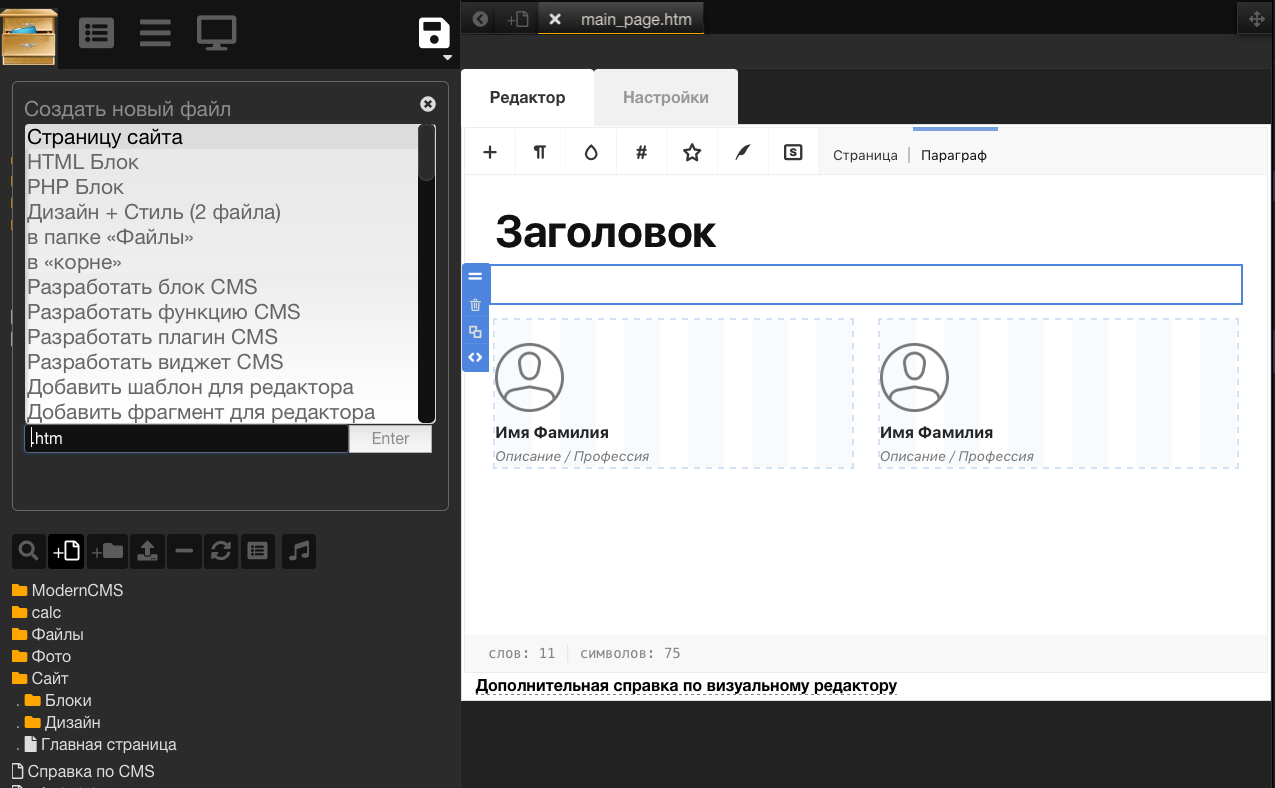Click the refresh file list icon
The image size is (1275, 788).
[x=221, y=550]
